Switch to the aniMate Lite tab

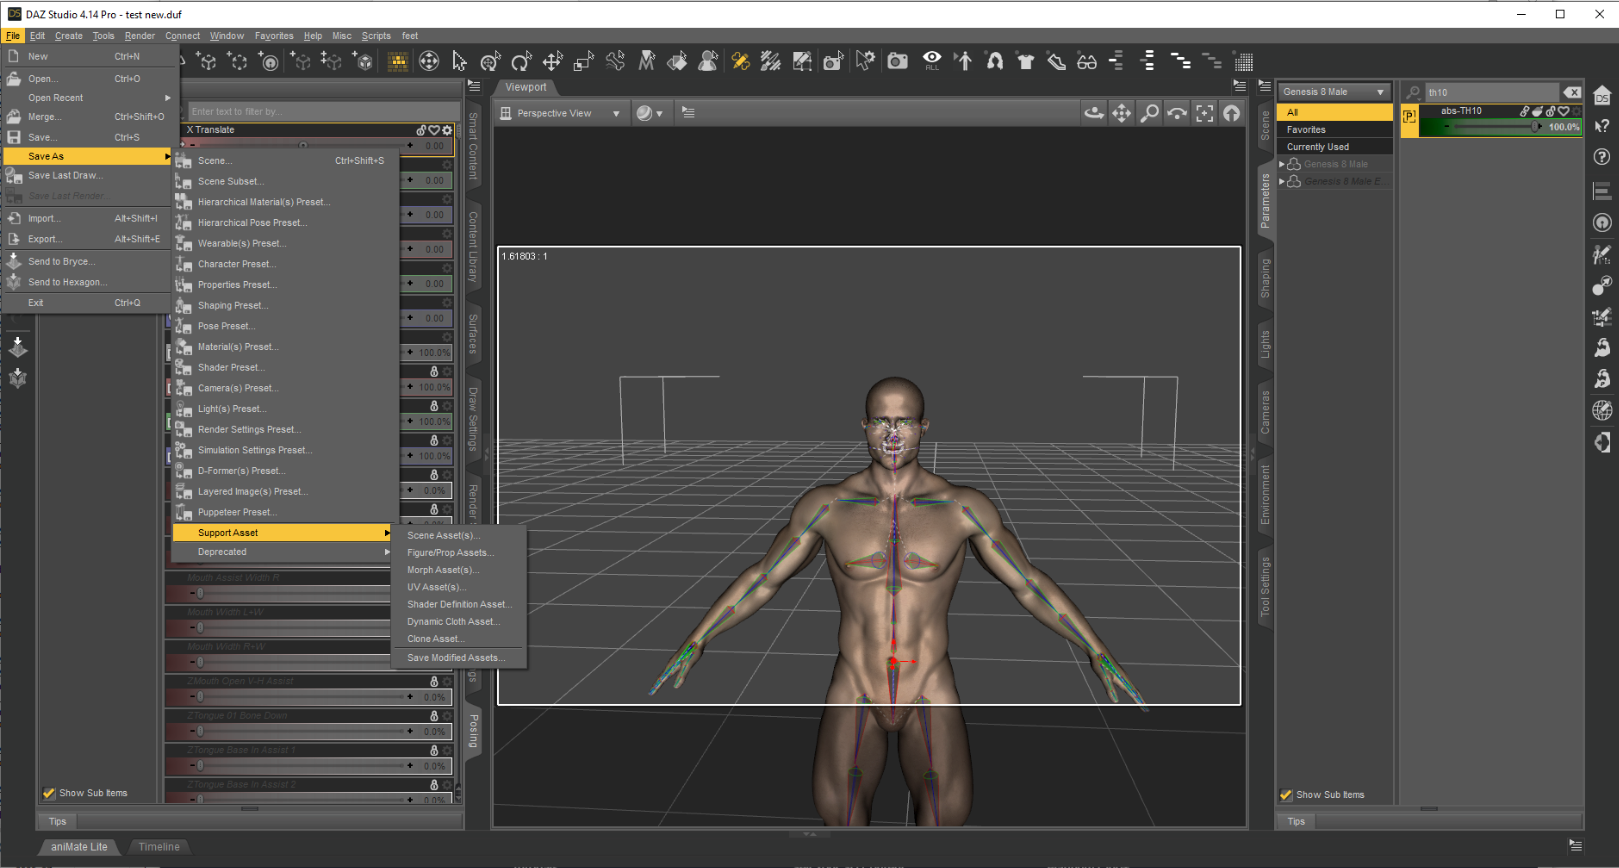click(79, 847)
